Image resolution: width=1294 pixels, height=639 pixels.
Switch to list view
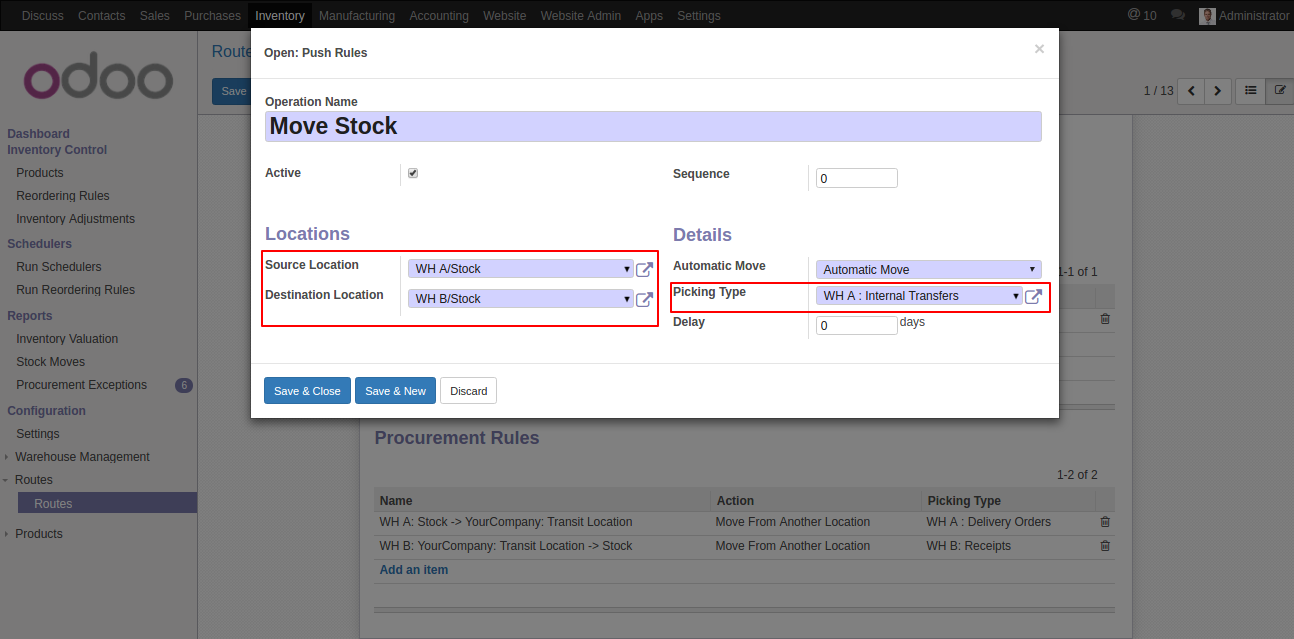[x=1250, y=91]
